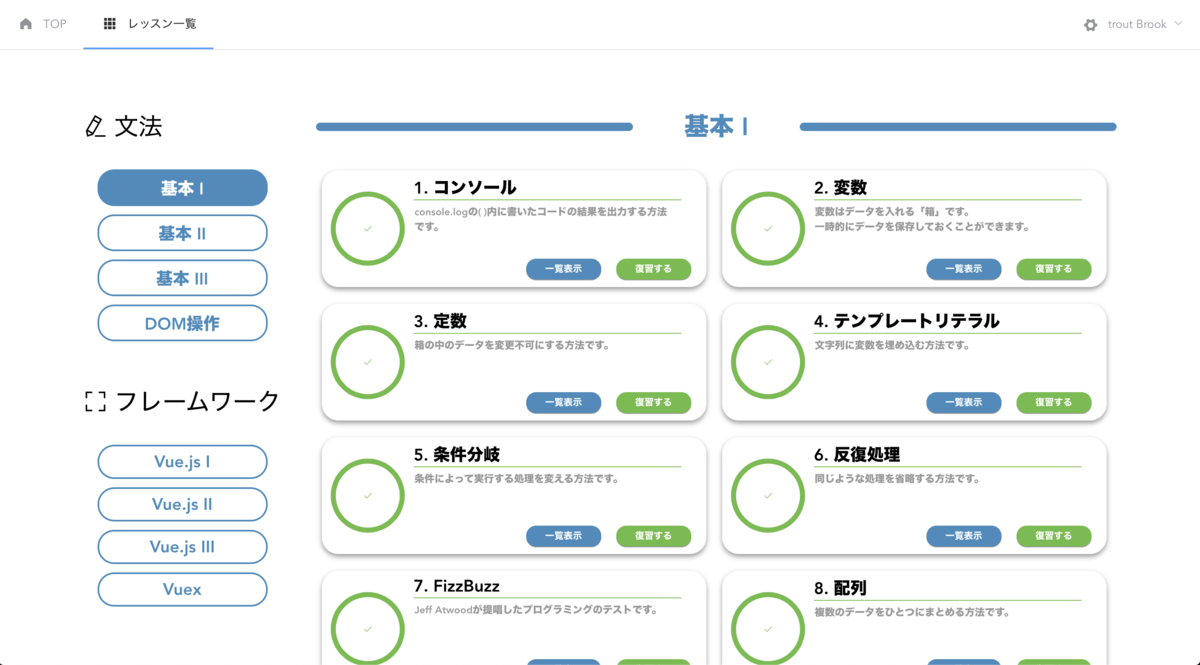Click the home icon beside TOP
Screen dimensions: 1200x665
[26, 24]
